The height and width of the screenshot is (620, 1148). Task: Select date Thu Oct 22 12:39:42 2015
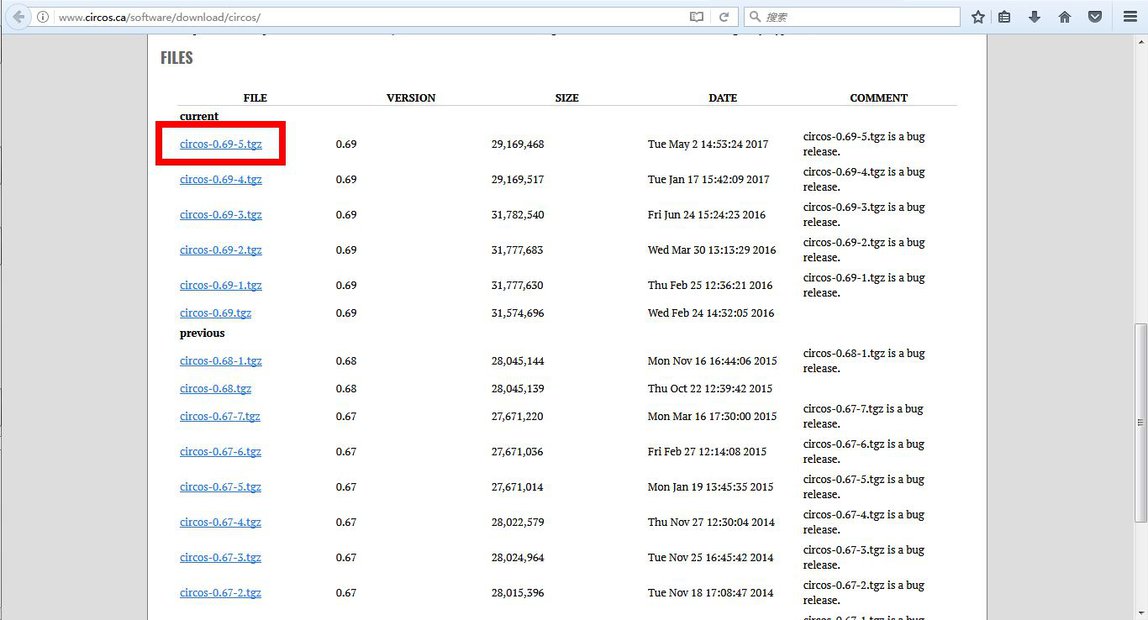[710, 389]
